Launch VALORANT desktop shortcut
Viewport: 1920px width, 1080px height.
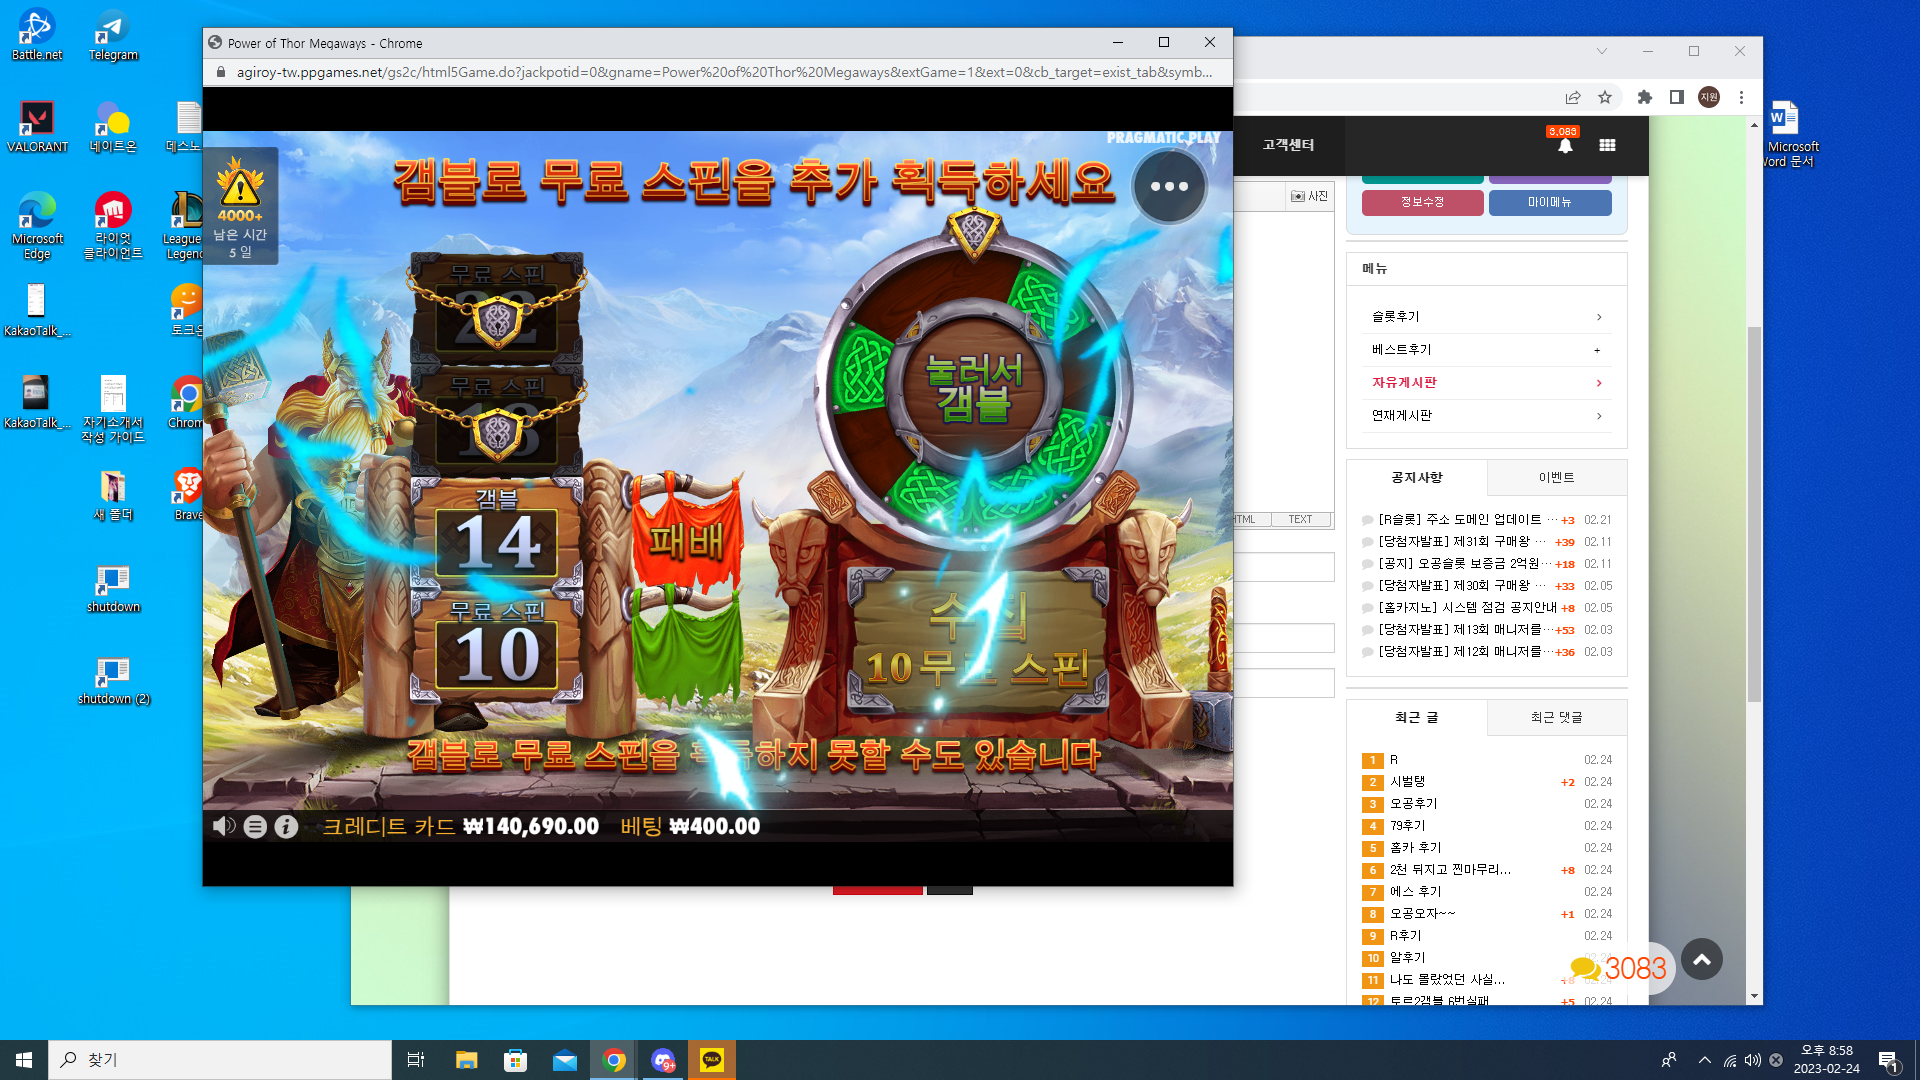[37, 127]
